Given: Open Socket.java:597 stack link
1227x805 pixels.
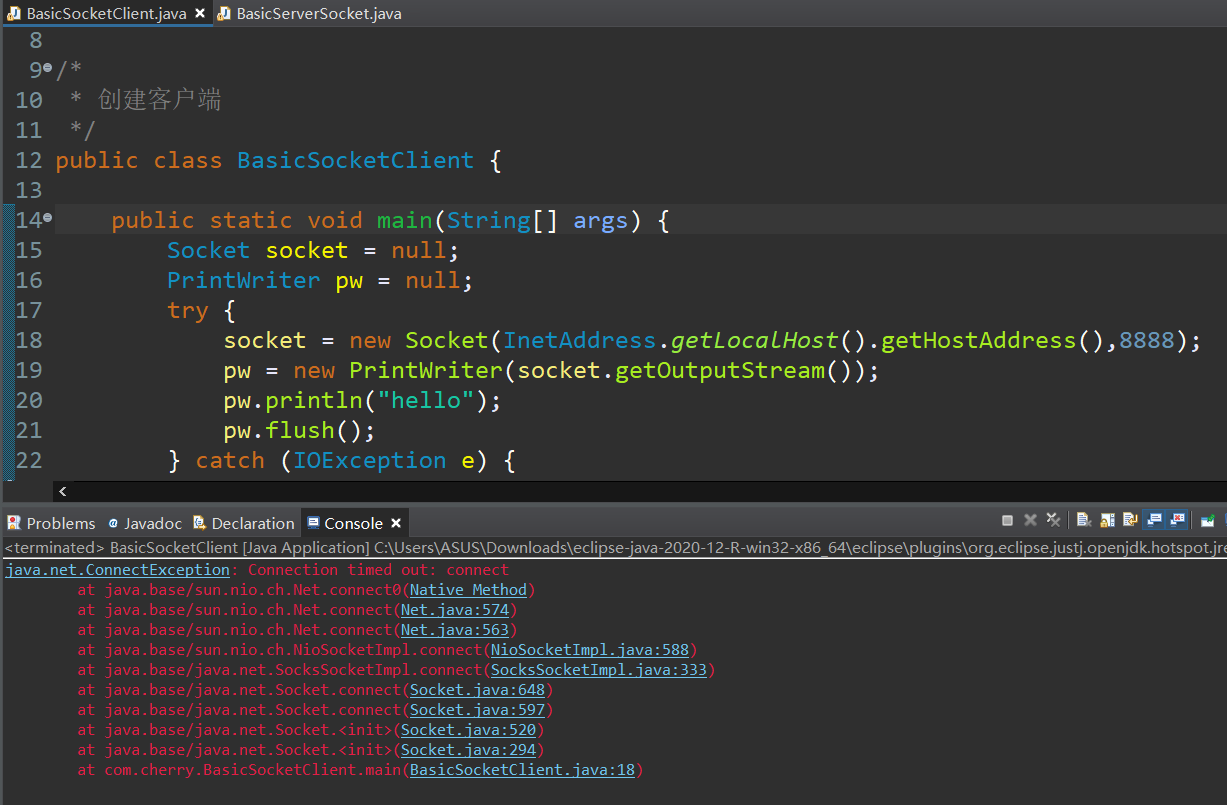Looking at the screenshot, I should 477,710.
